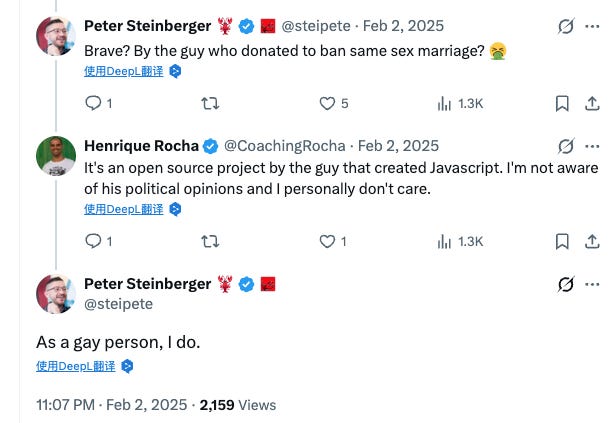Open the 11:07 PM timestamp link
The width and height of the screenshot is (616, 423).
point(111,405)
